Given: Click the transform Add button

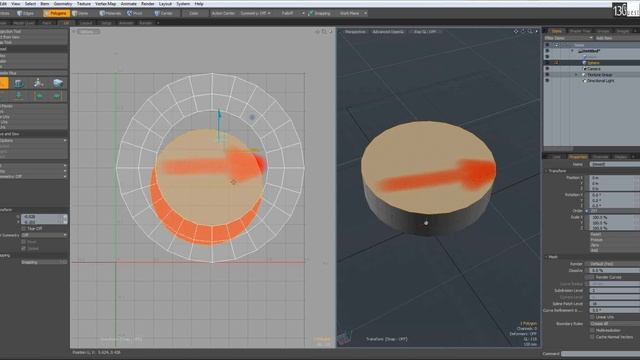Looking at the screenshot, I should point(615,250).
